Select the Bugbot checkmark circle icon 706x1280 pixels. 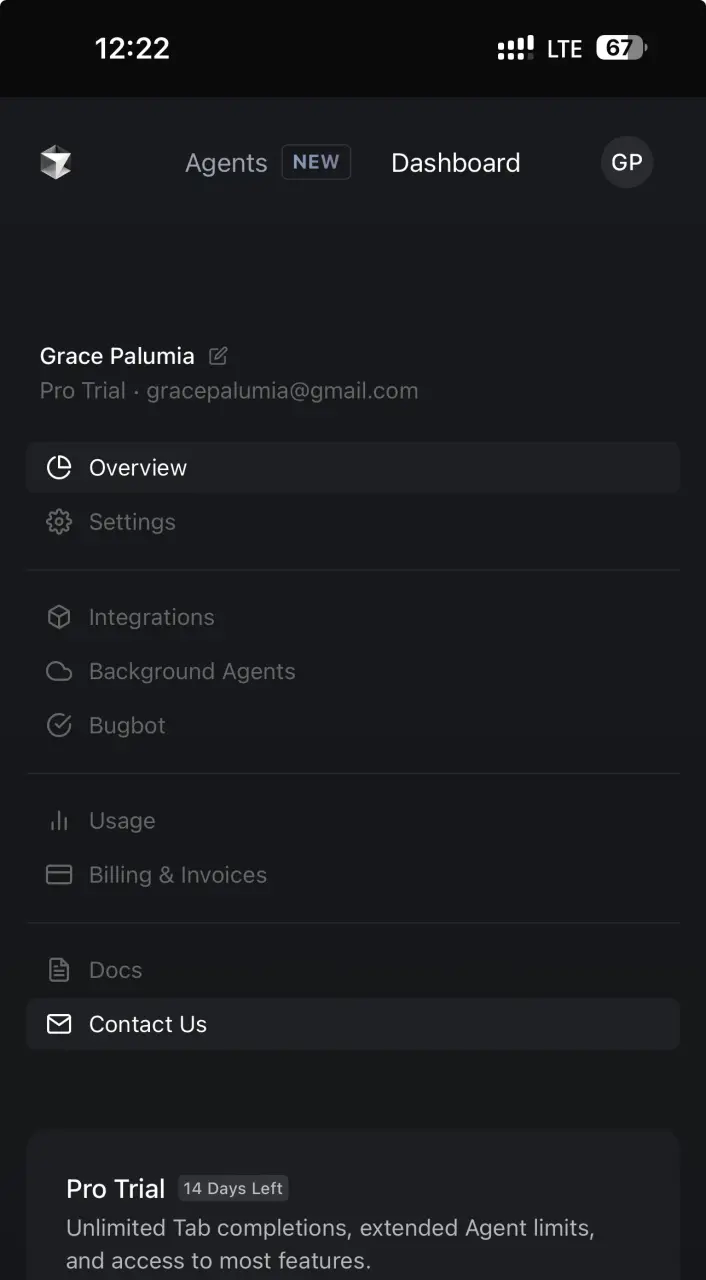tap(59, 725)
